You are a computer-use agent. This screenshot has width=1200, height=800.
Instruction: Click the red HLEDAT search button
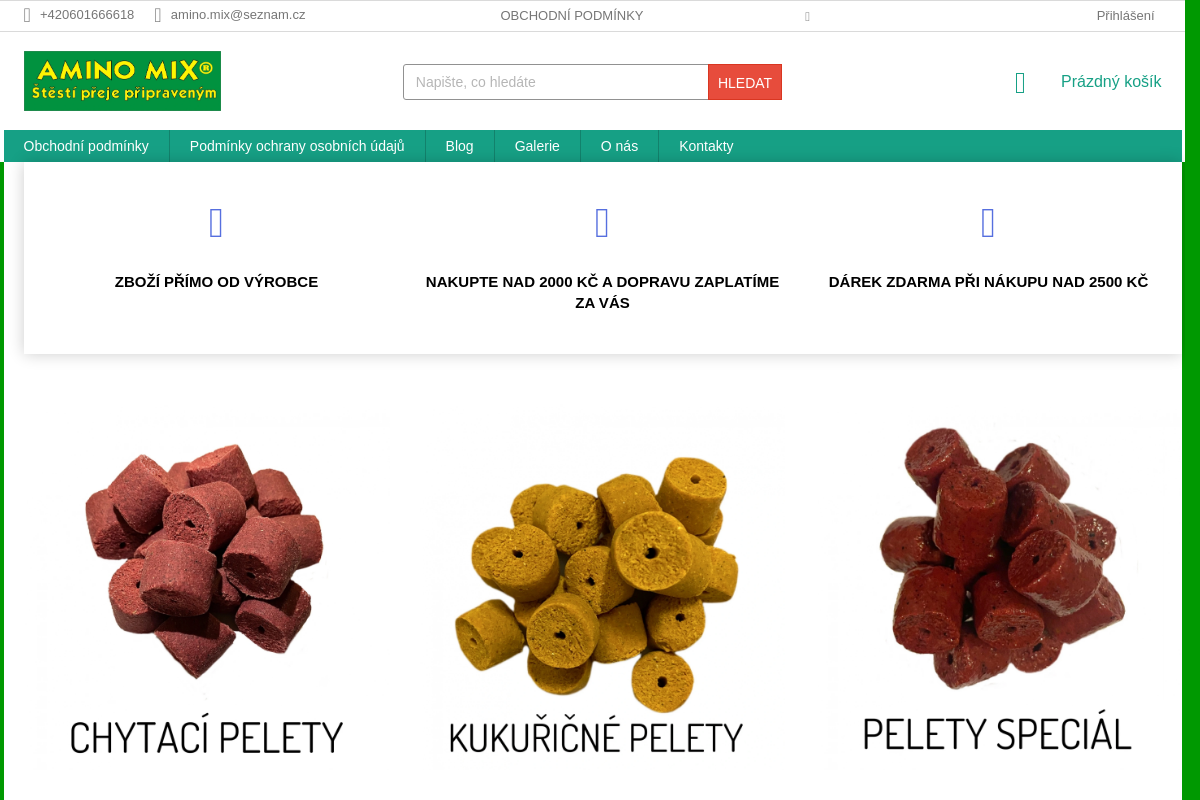coord(745,82)
